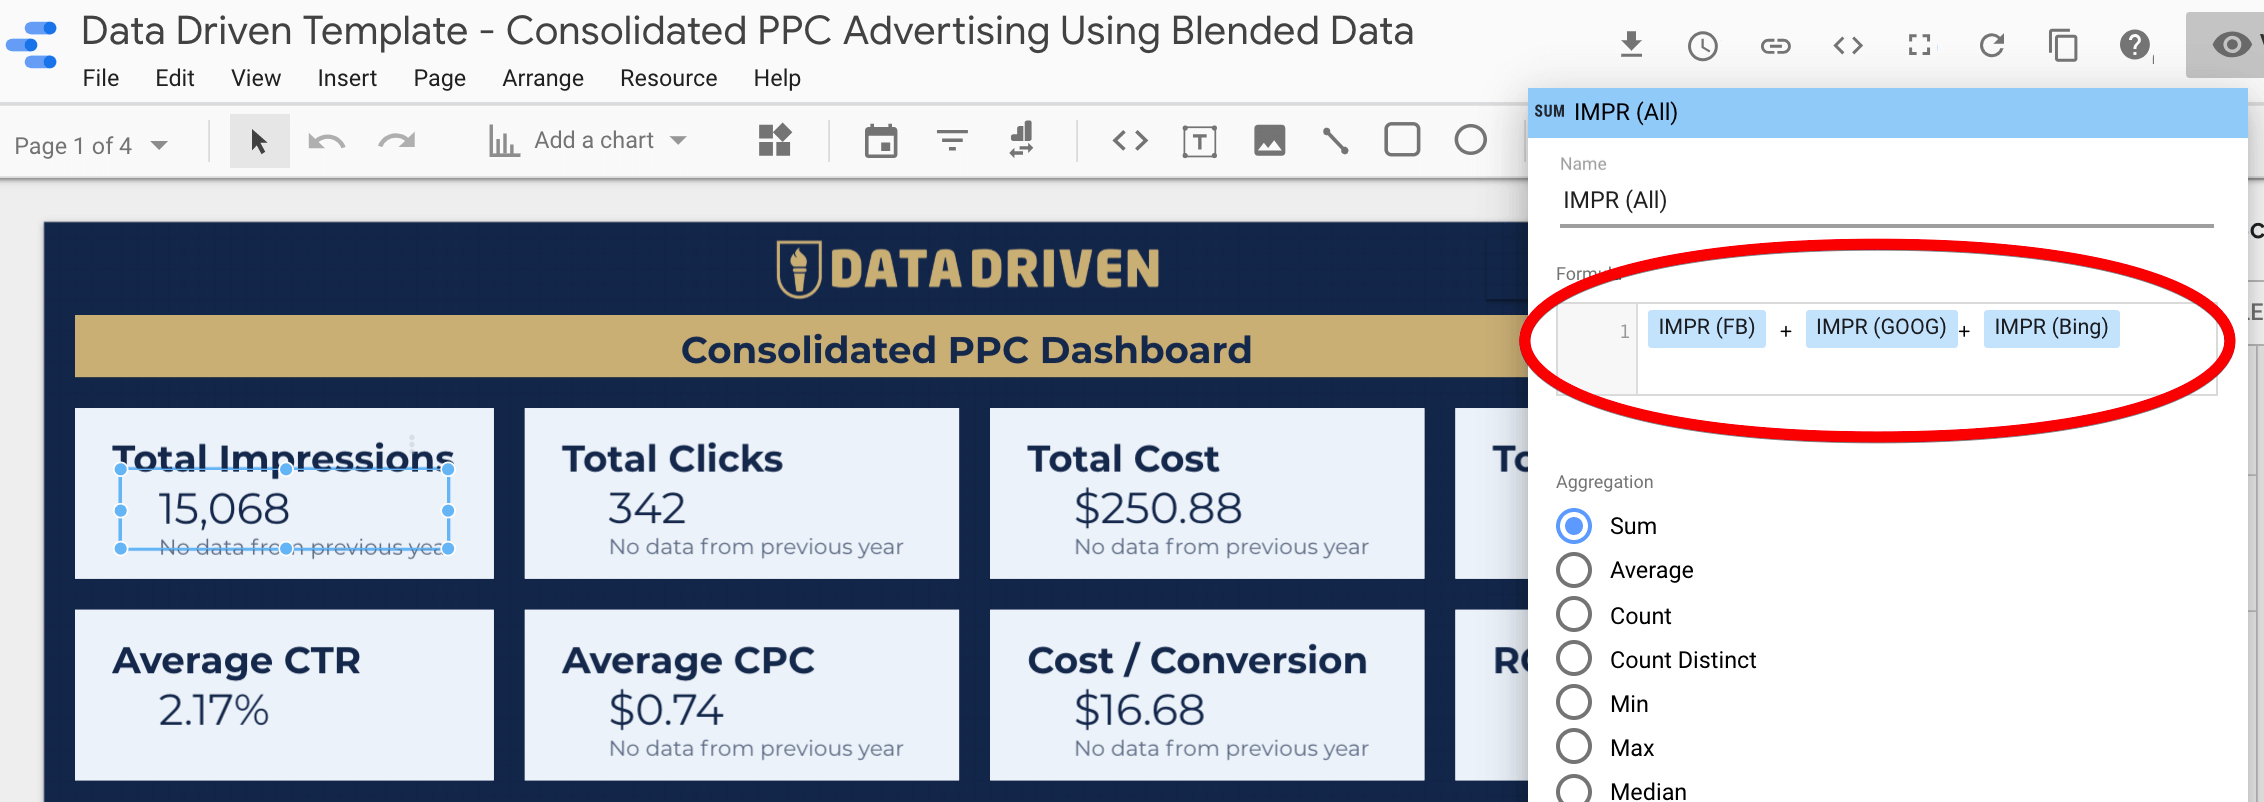The width and height of the screenshot is (2264, 802).
Task: Switch to View mode eye icon
Action: coord(2231,45)
